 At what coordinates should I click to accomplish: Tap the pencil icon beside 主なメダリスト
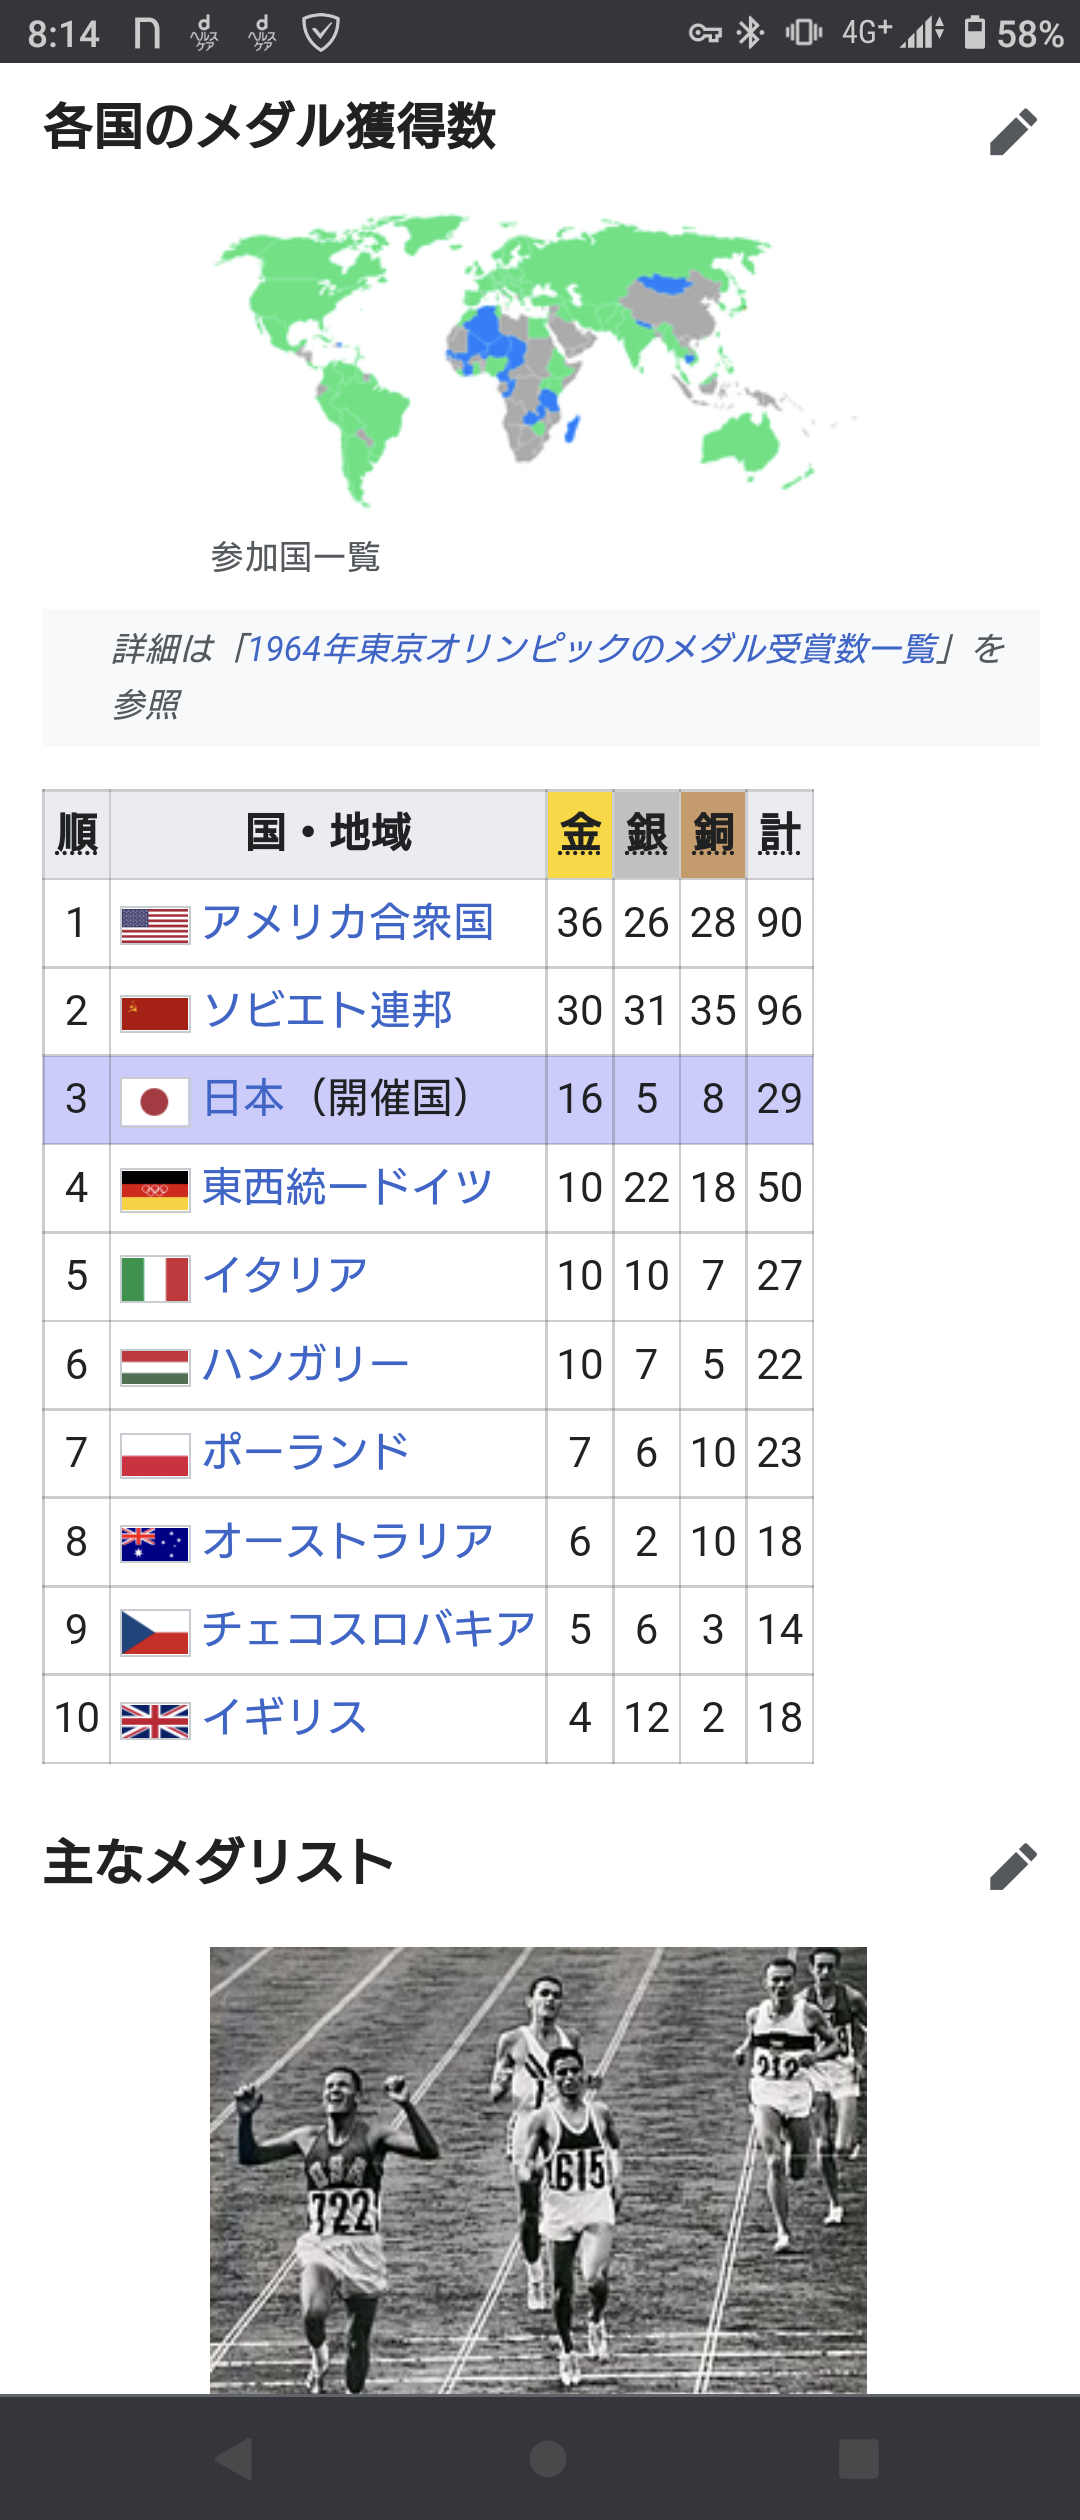click(1013, 1866)
